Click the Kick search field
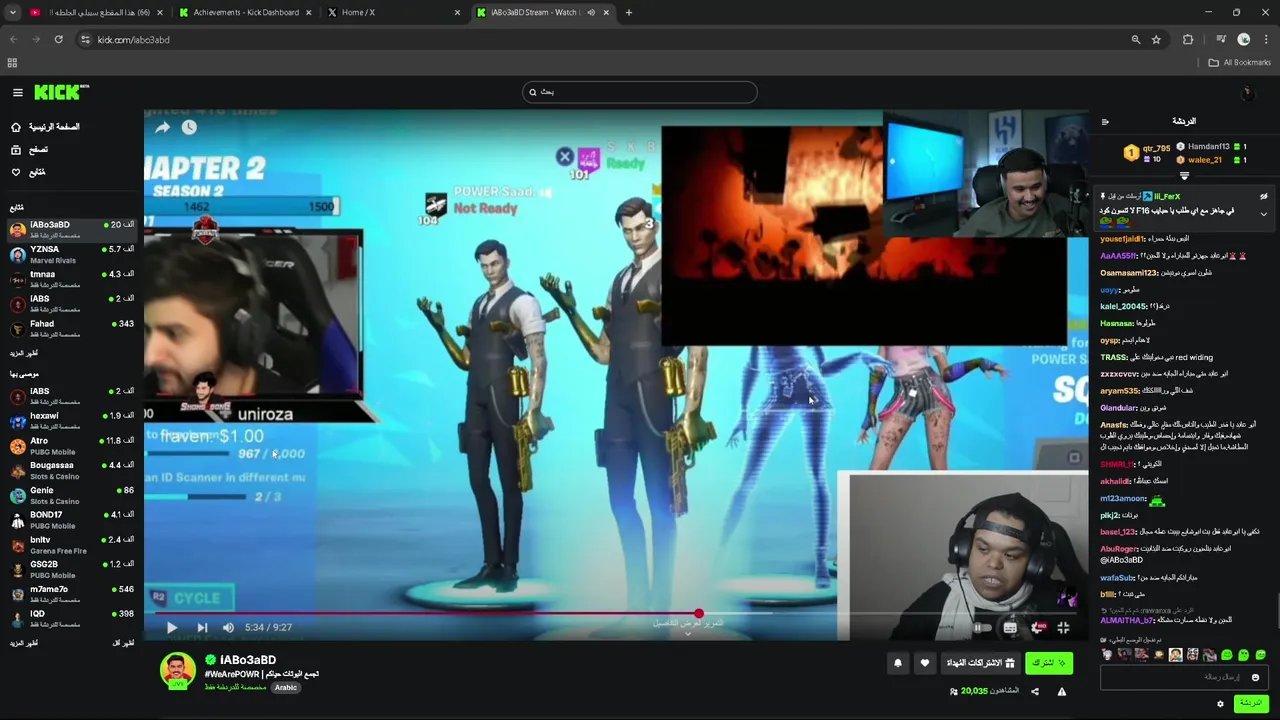This screenshot has width=1280, height=720. 640,92
